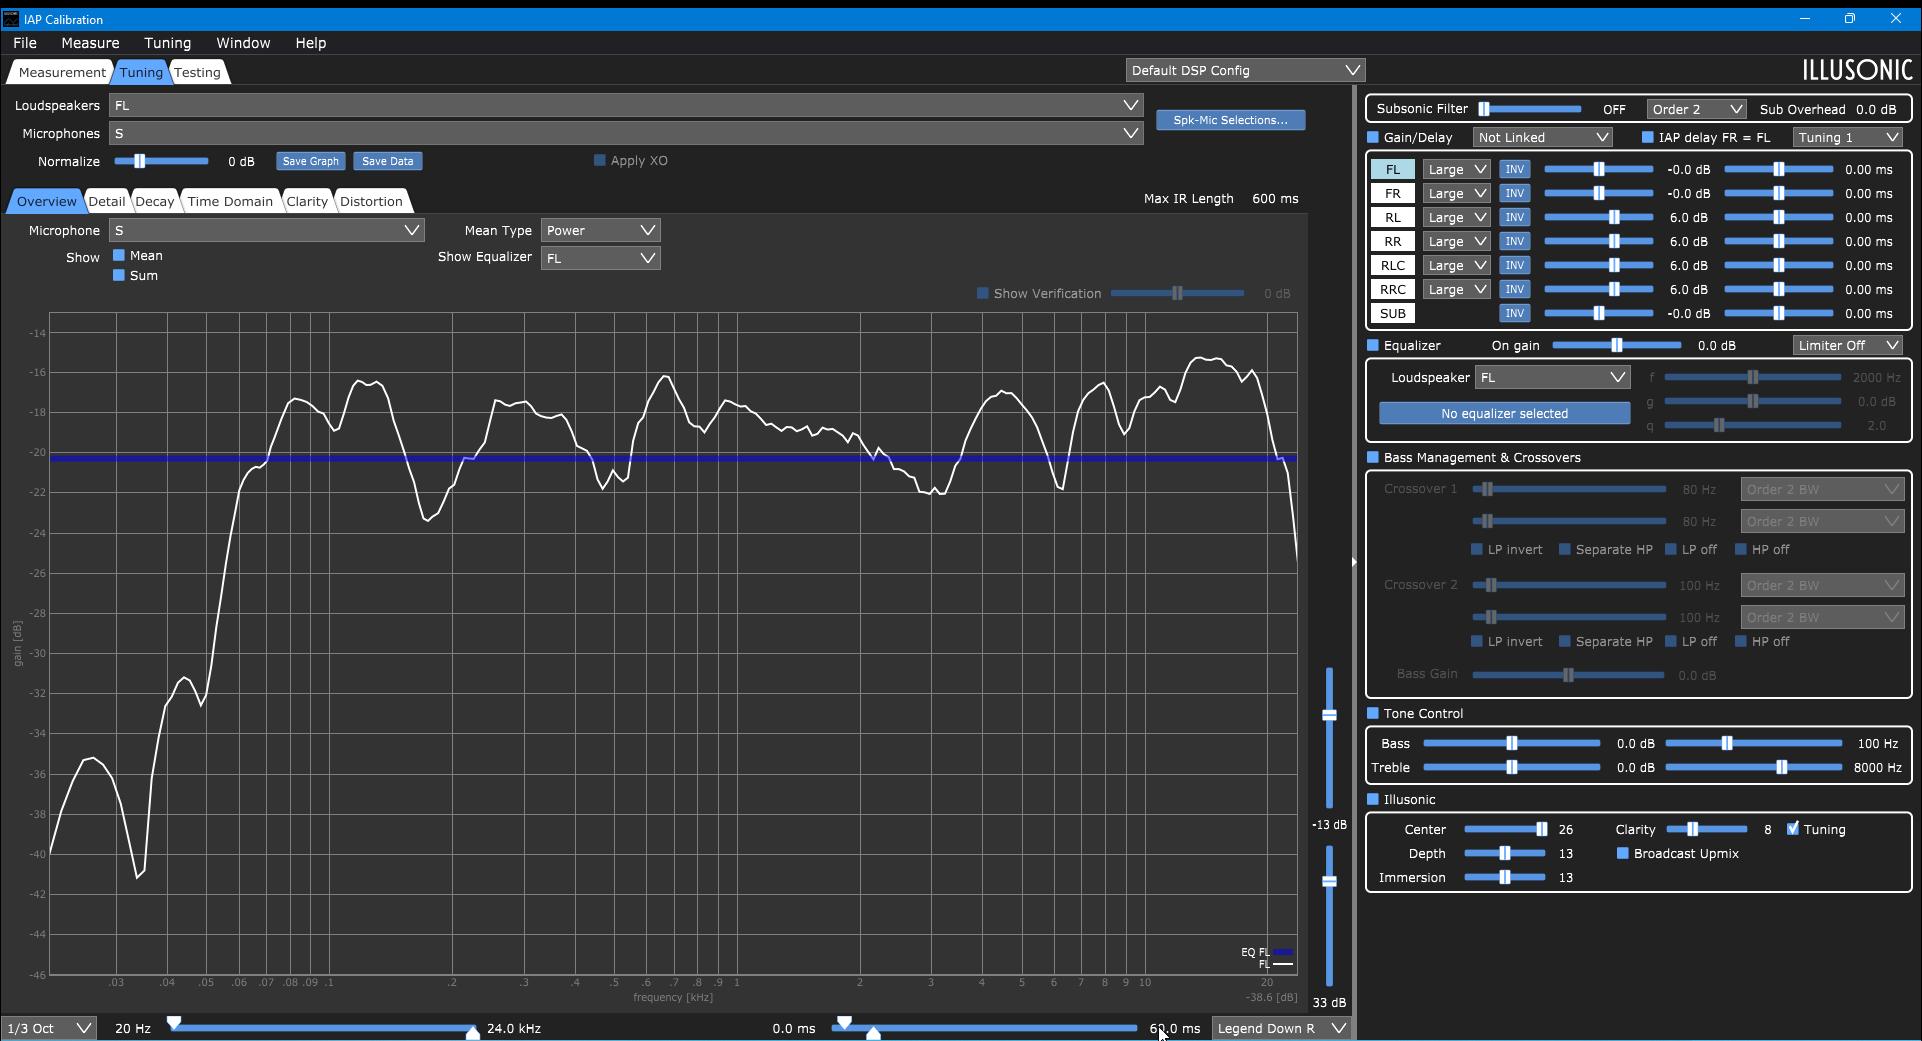Click the Center slider in Illusonic
Screen dimensions: 1922x1041
click(1506, 829)
